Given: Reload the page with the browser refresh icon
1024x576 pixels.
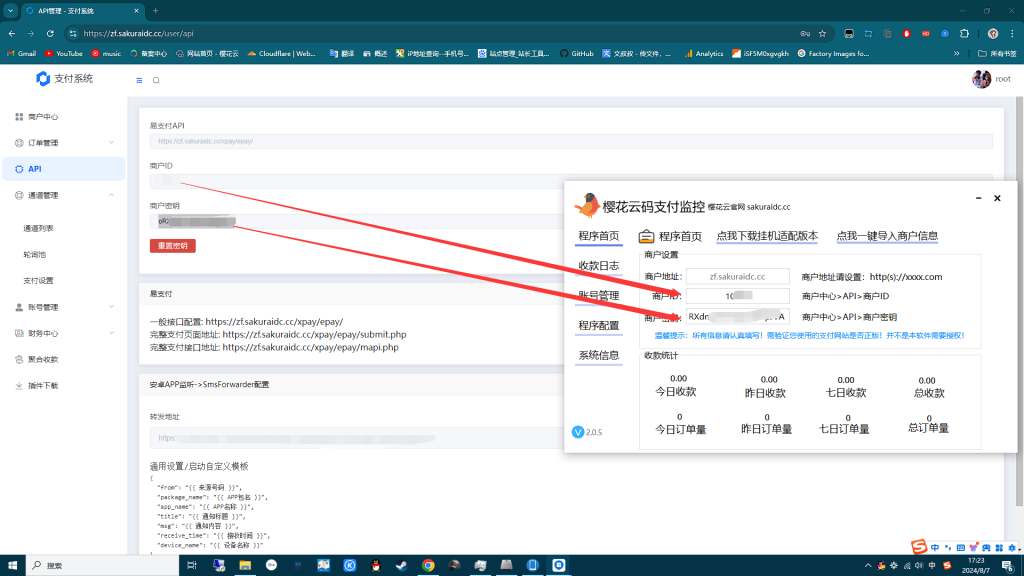Looking at the screenshot, I should [50, 33].
